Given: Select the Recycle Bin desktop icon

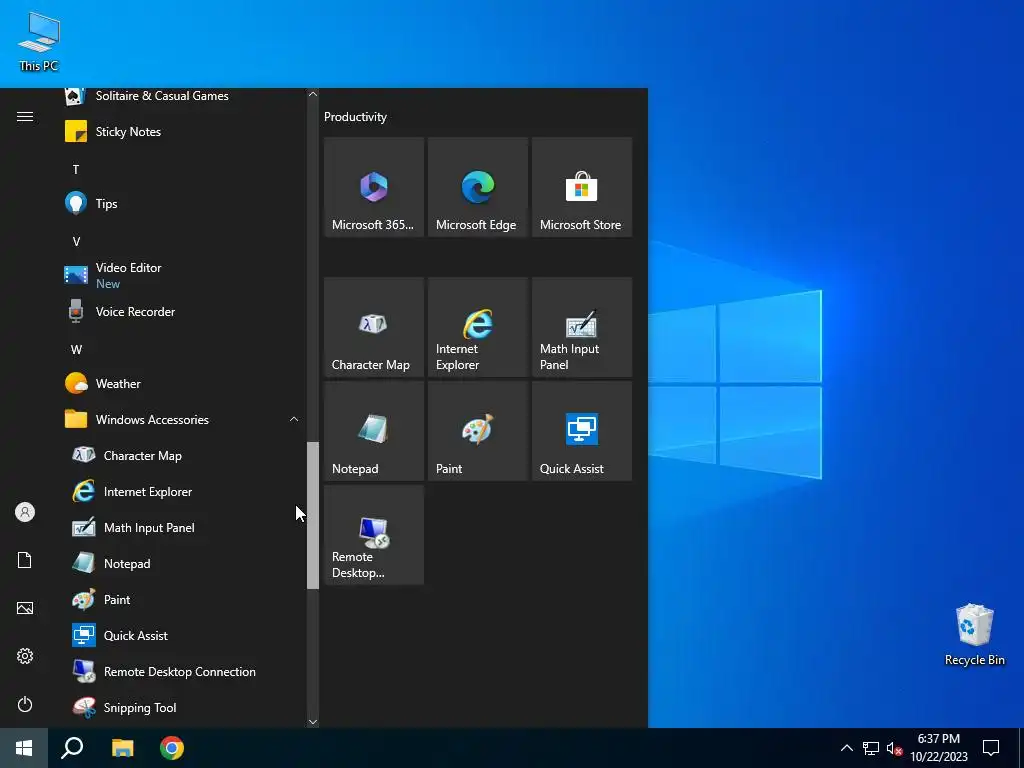Looking at the screenshot, I should [x=974, y=635].
